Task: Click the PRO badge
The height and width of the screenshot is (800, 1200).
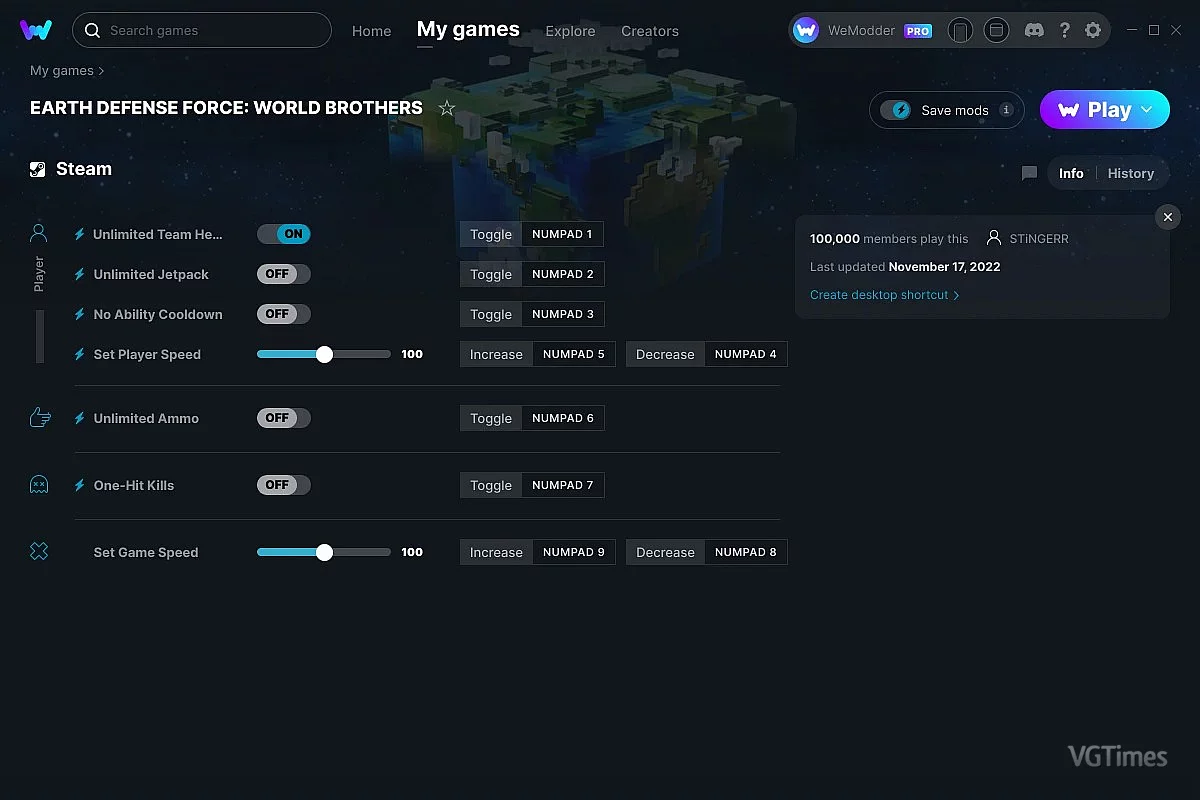Action: pyautogui.click(x=918, y=31)
